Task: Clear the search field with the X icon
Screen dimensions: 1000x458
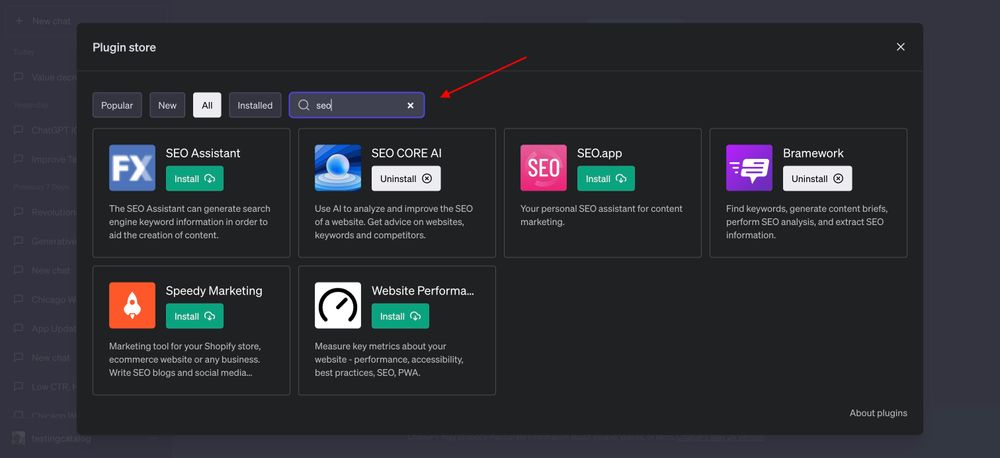Action: coord(410,105)
